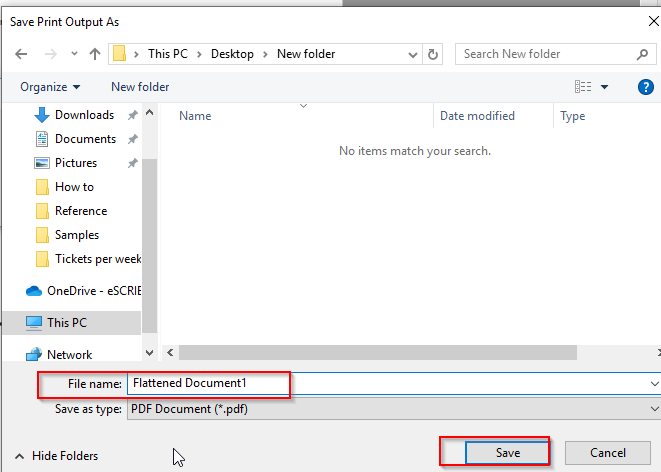The image size is (661, 472).
Task: Collapse the dialog with Hide Folders
Action: [x=57, y=455]
